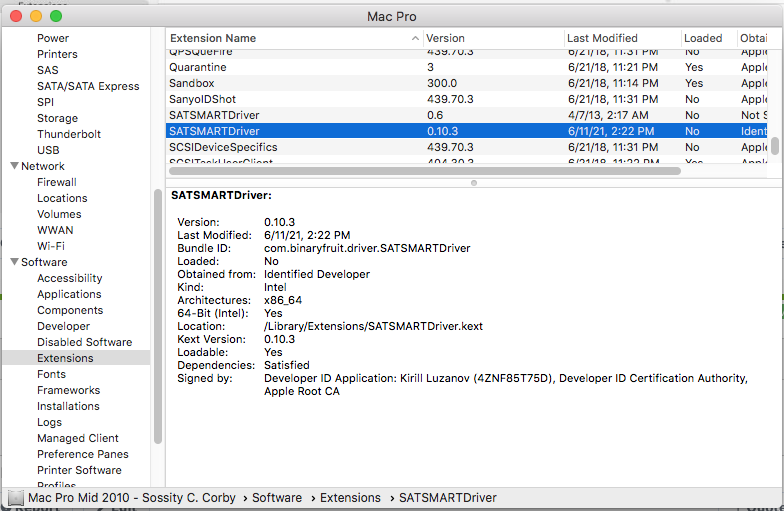Click Software in the bottom path bar
The width and height of the screenshot is (784, 511).
277,498
